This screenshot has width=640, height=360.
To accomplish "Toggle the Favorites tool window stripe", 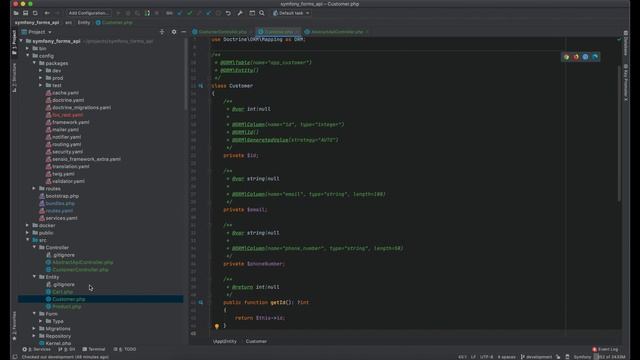I will (x=14, y=327).
